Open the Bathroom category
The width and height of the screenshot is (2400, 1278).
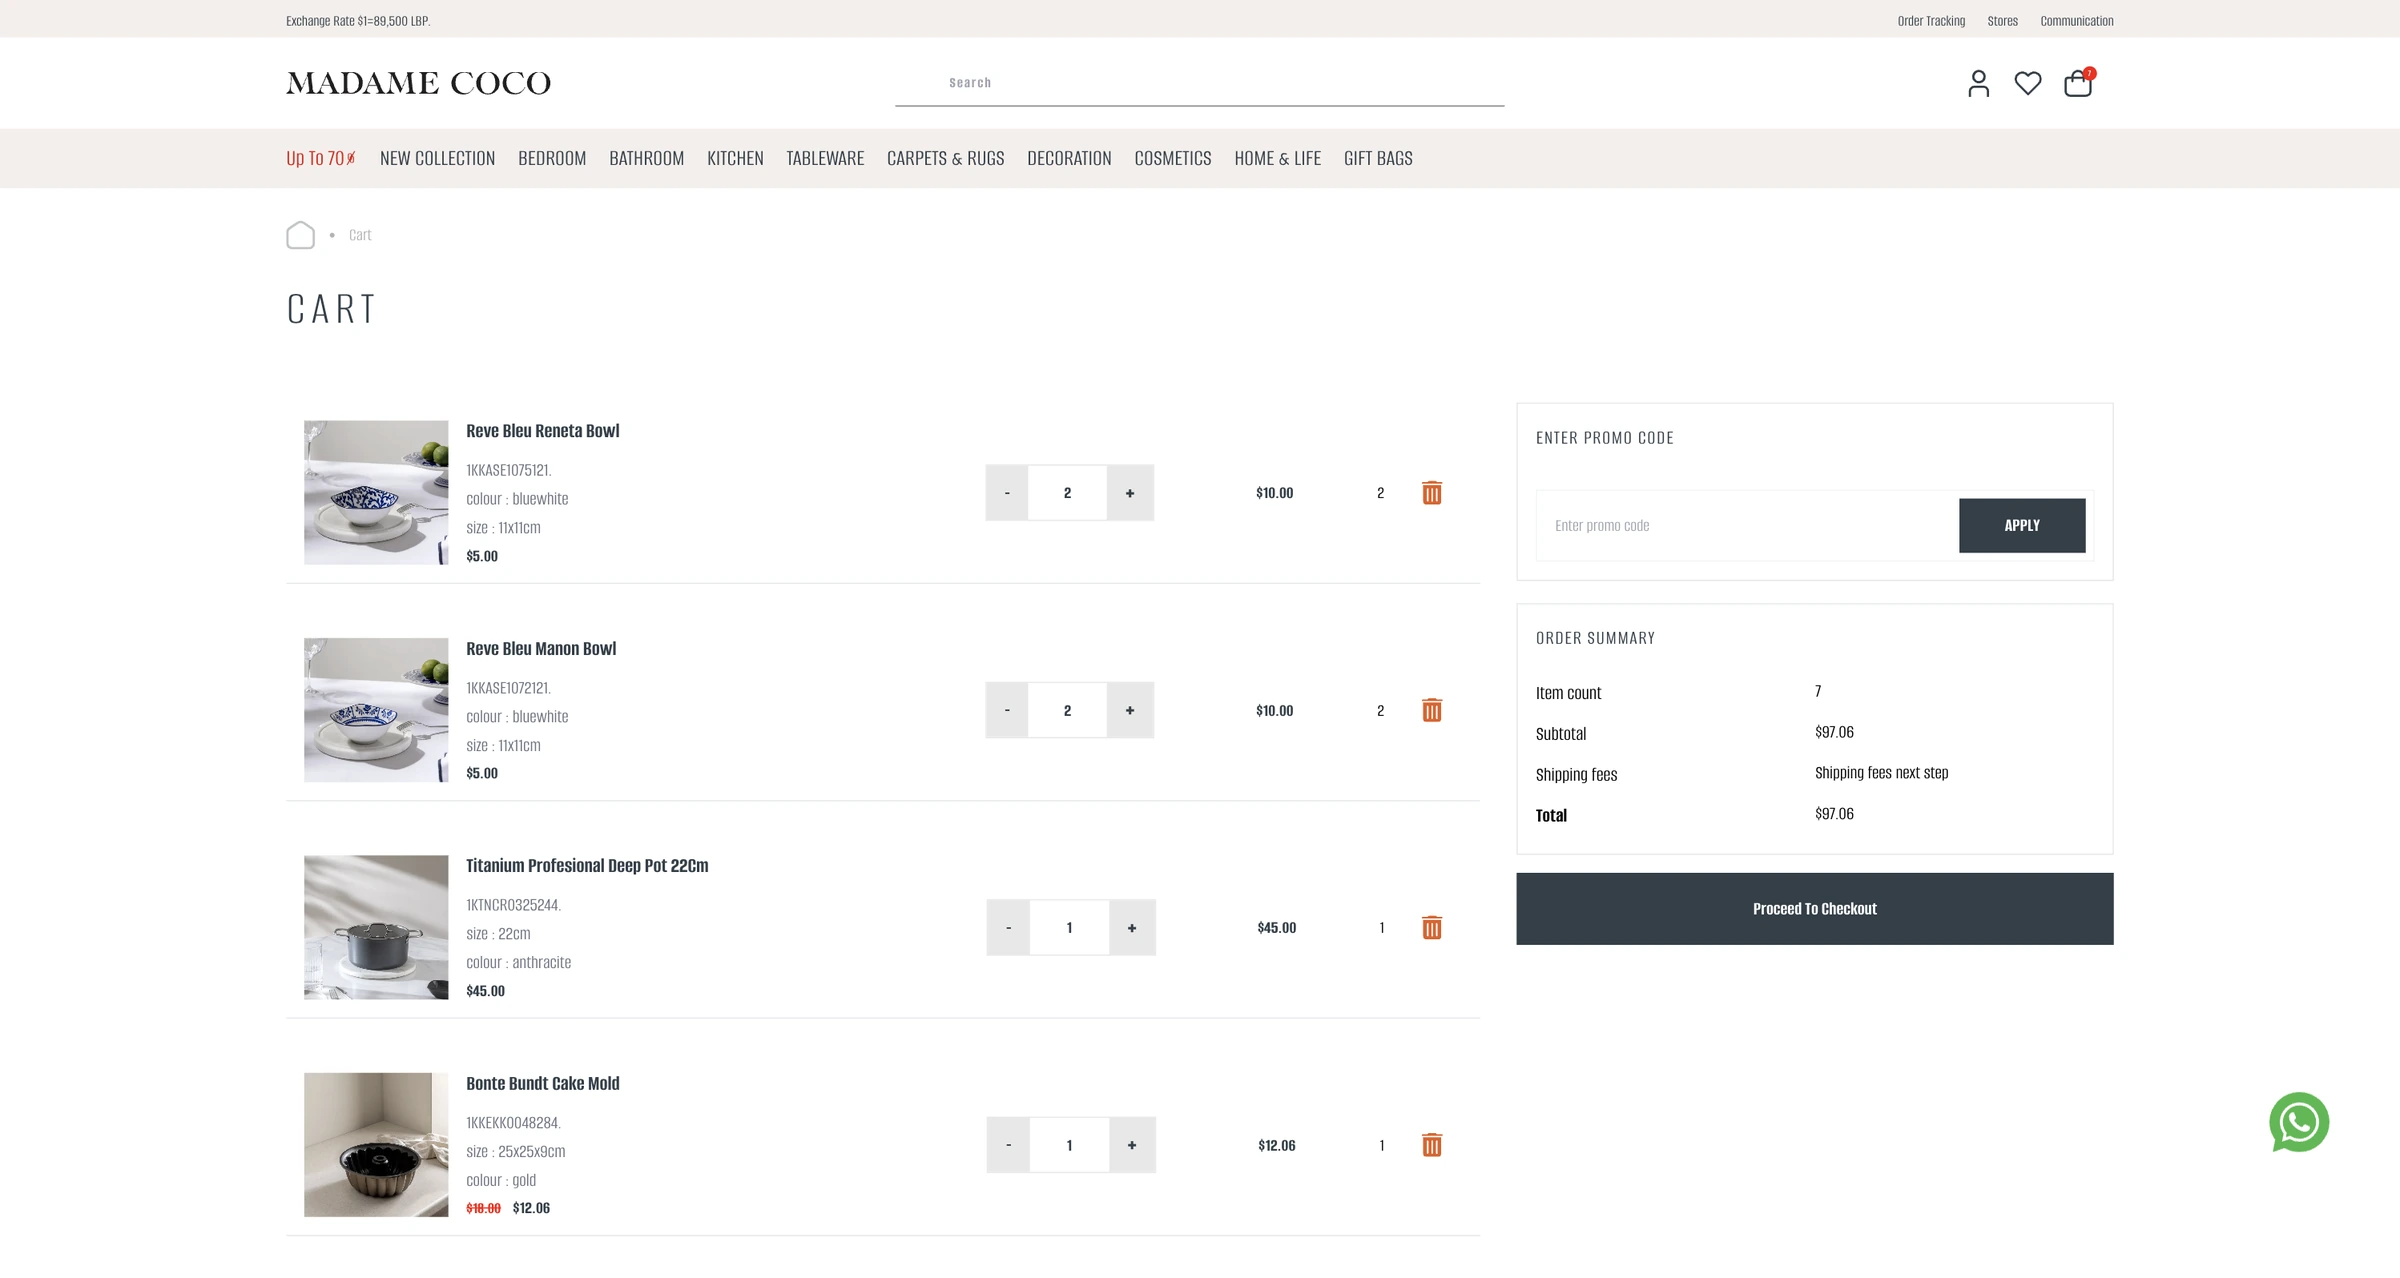tap(646, 158)
